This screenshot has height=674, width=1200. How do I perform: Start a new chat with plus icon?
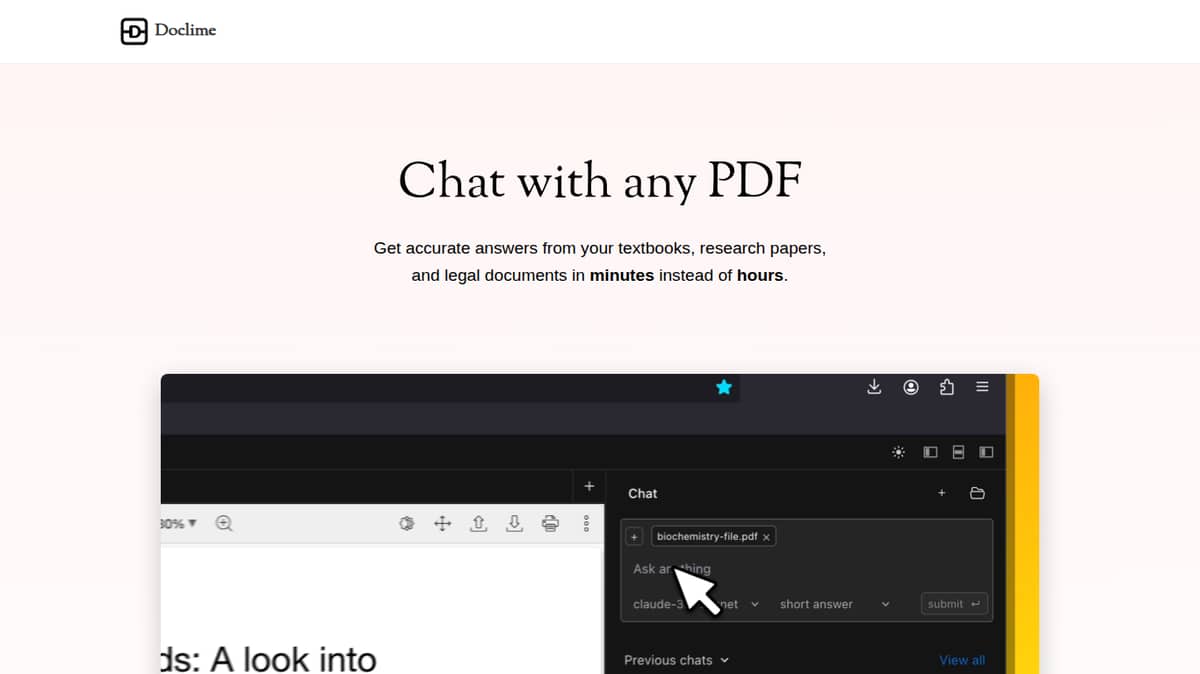(x=941, y=493)
